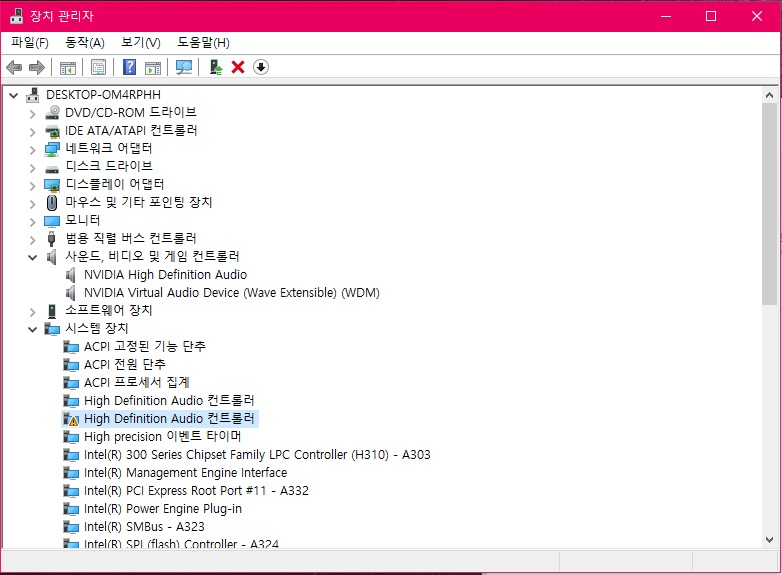Click the 모니터 category icon

coord(52,221)
